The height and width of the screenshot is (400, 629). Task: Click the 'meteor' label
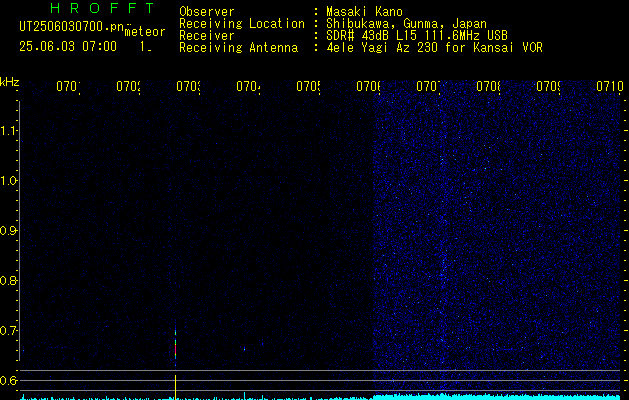click(x=145, y=32)
